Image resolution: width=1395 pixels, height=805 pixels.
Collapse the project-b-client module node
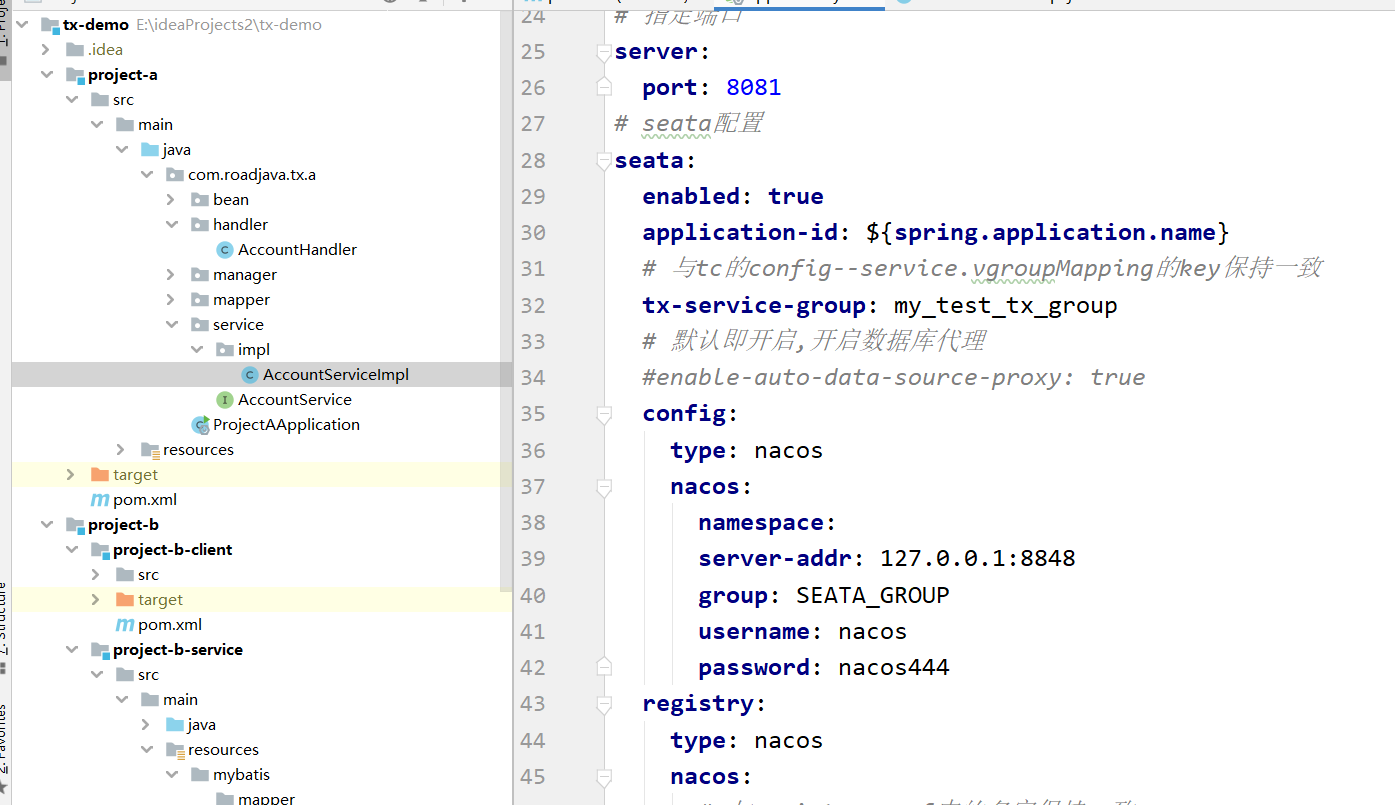coord(71,549)
